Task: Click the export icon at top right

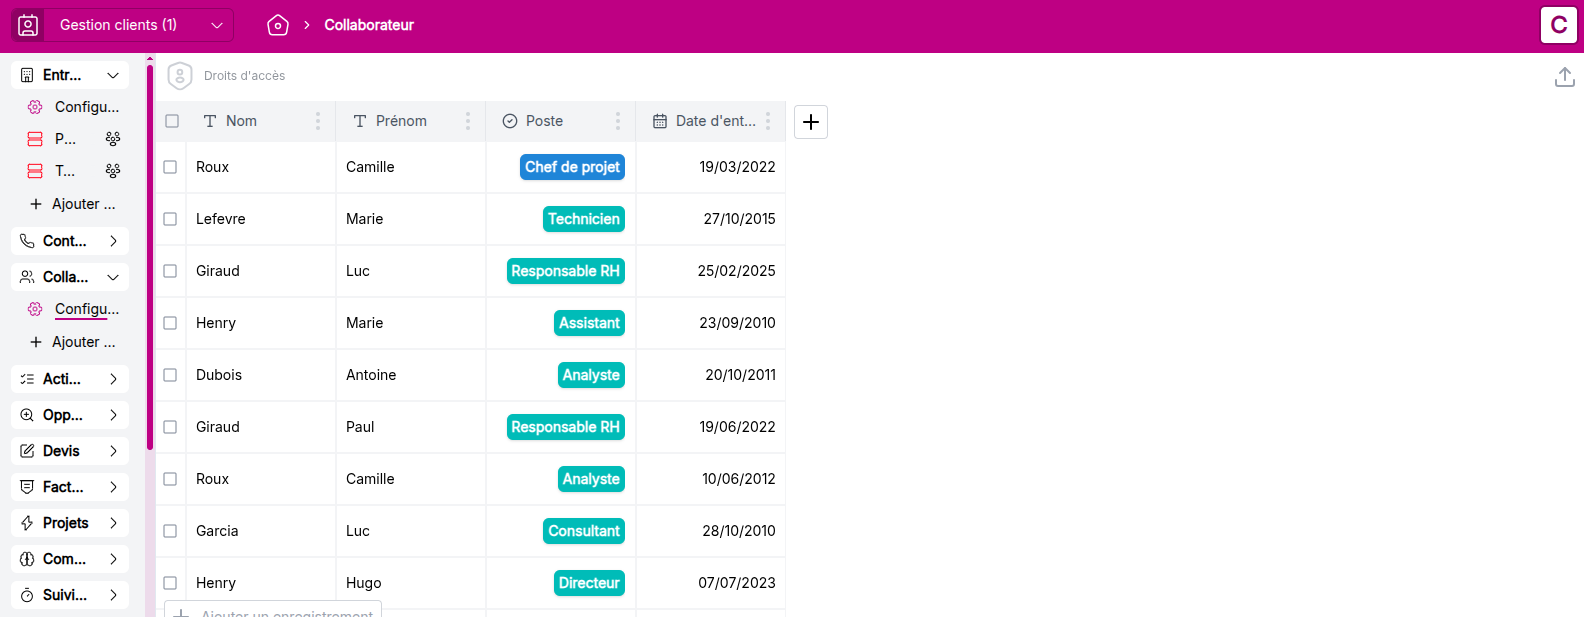Action: (x=1564, y=77)
